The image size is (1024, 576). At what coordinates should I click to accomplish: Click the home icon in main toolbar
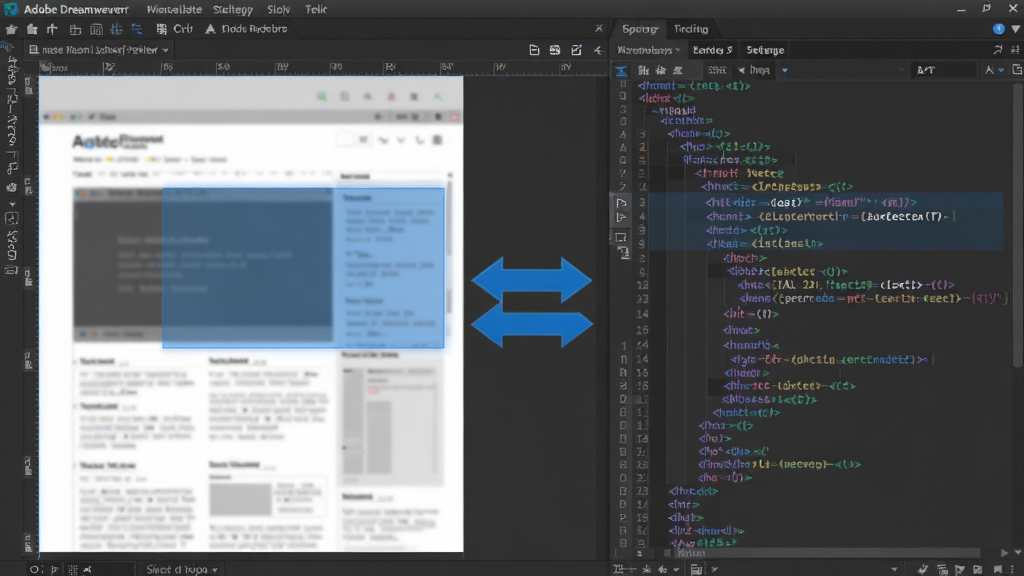click(11, 29)
